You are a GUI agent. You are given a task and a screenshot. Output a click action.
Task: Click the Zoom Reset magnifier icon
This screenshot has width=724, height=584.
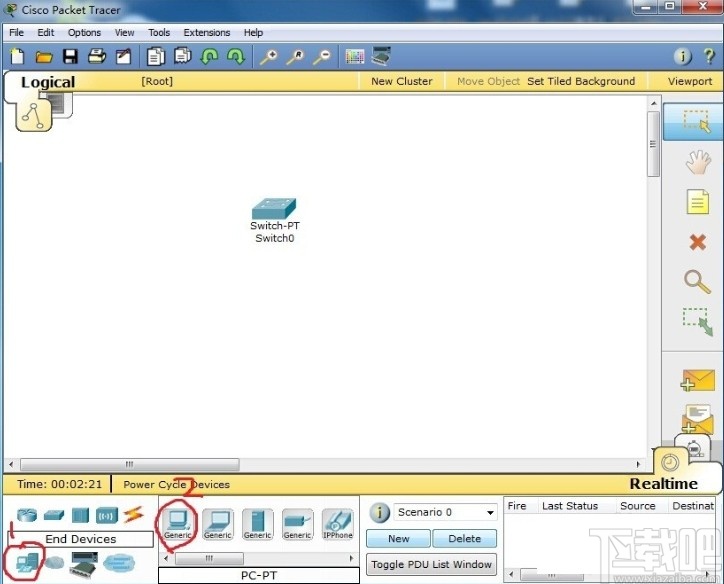point(295,57)
